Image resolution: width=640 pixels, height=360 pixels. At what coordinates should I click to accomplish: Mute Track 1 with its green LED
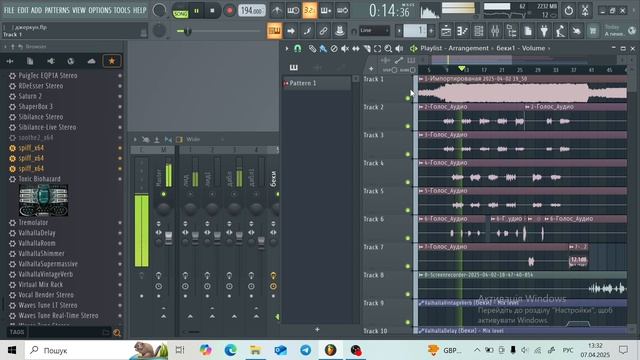407,98
